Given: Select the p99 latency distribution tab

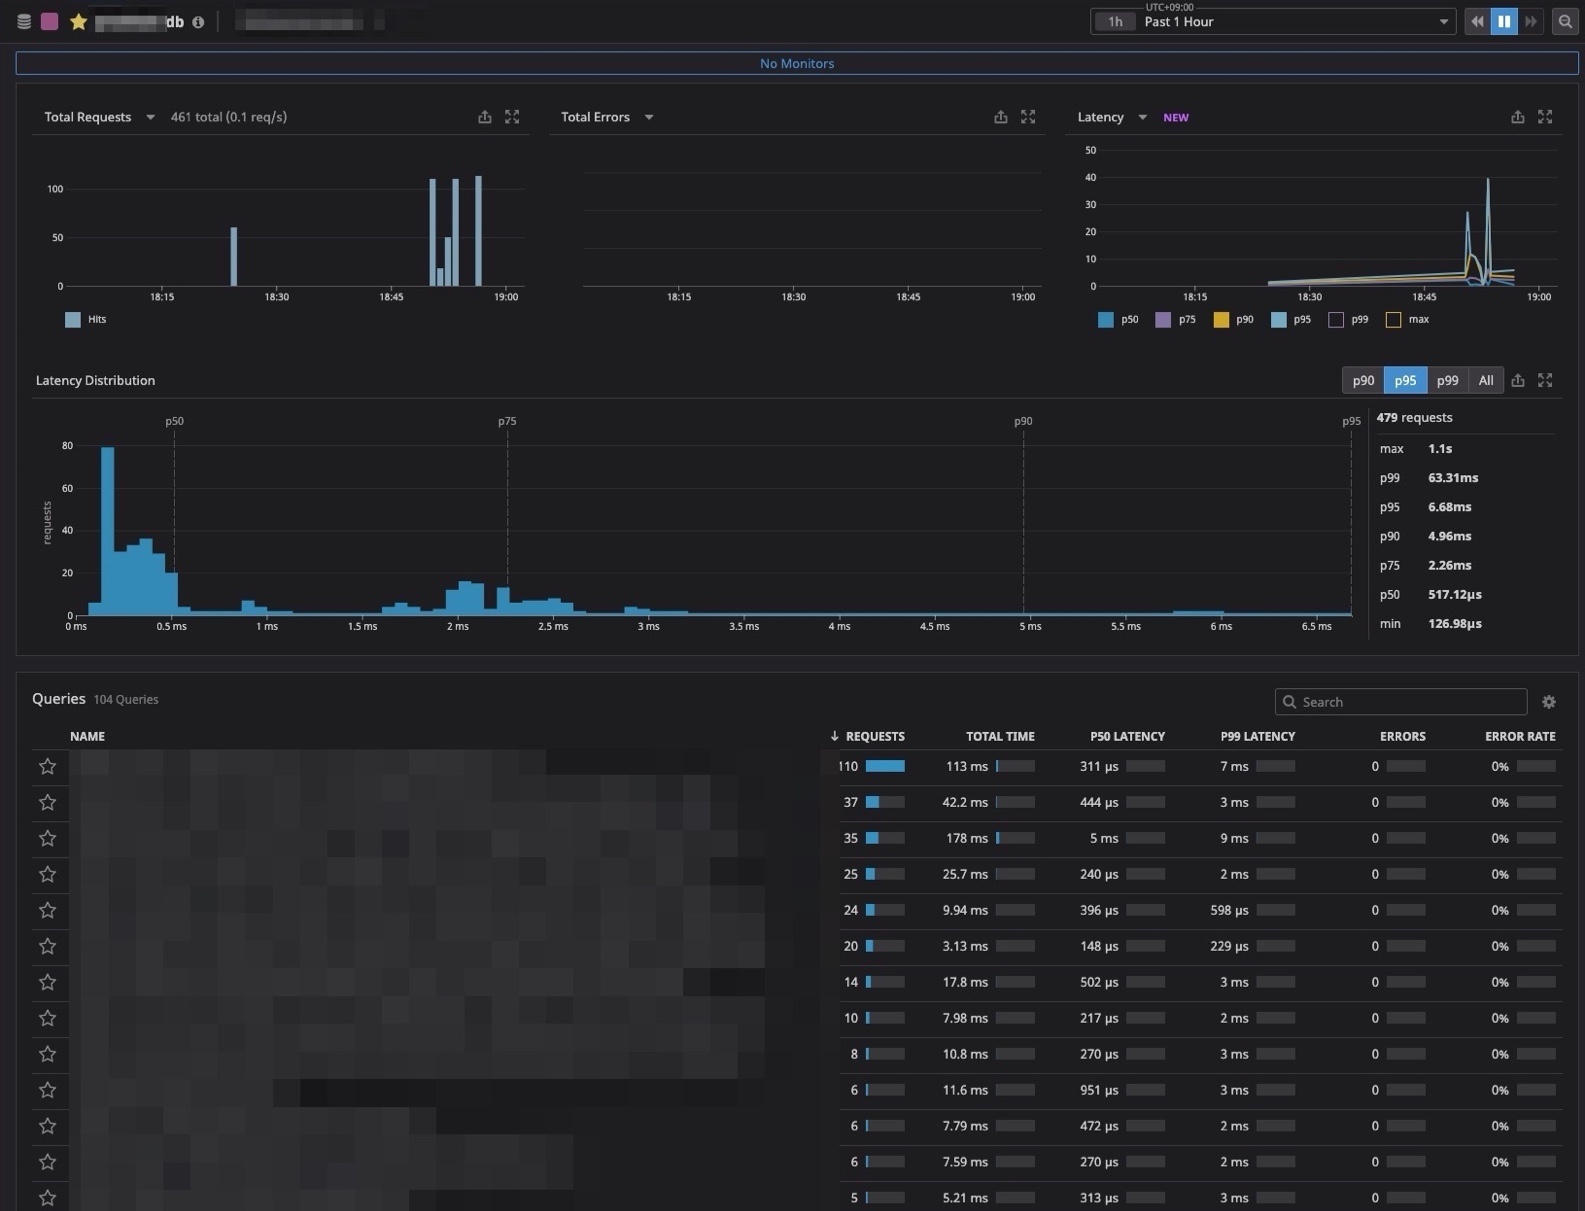Looking at the screenshot, I should 1447,380.
